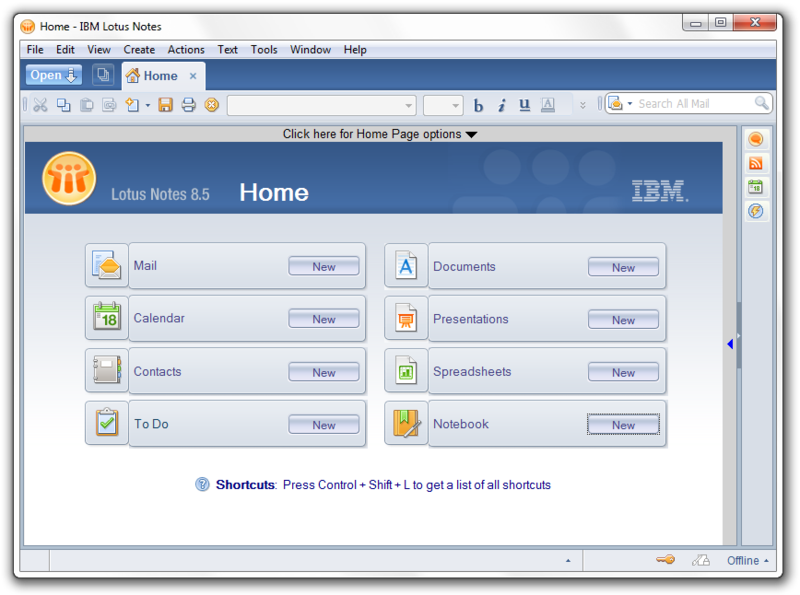800x595 pixels.
Task: Click the magnifier search icon
Action: point(761,103)
